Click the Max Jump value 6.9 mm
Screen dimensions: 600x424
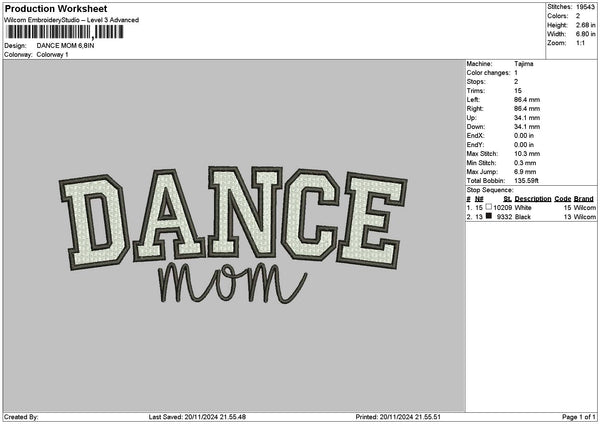525,172
